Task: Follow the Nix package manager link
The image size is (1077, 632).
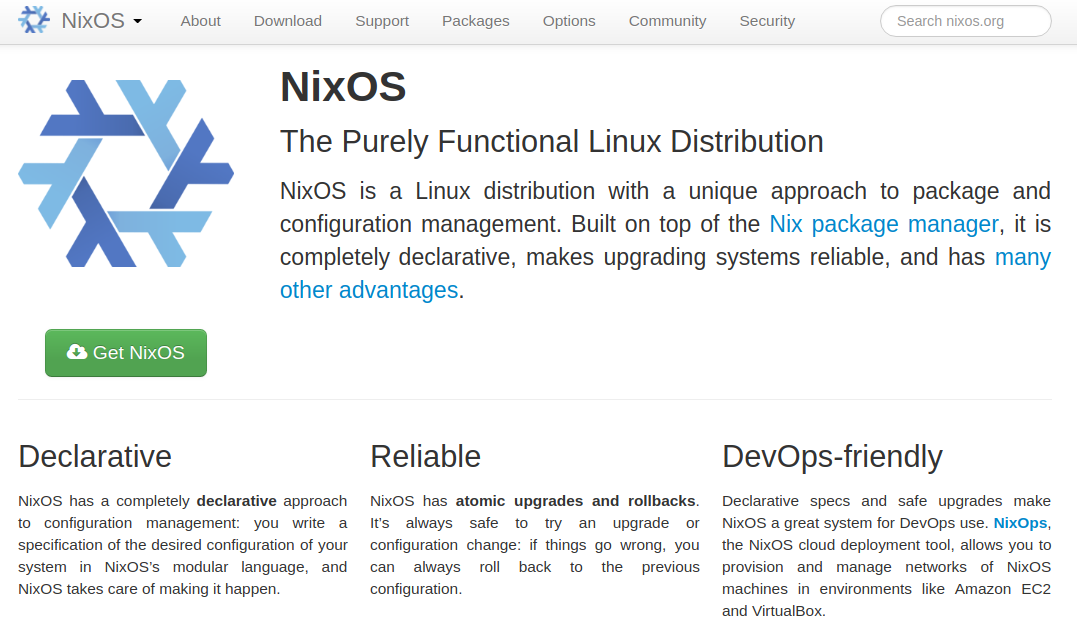Action: pyautogui.click(x=883, y=224)
